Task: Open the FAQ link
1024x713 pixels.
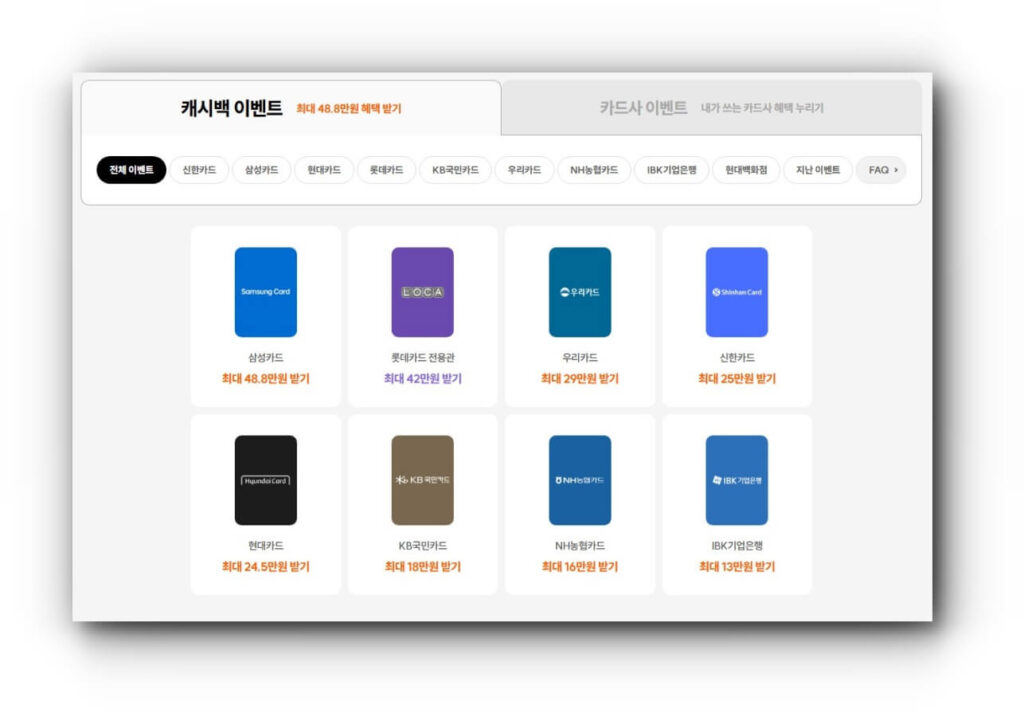Action: coord(882,170)
